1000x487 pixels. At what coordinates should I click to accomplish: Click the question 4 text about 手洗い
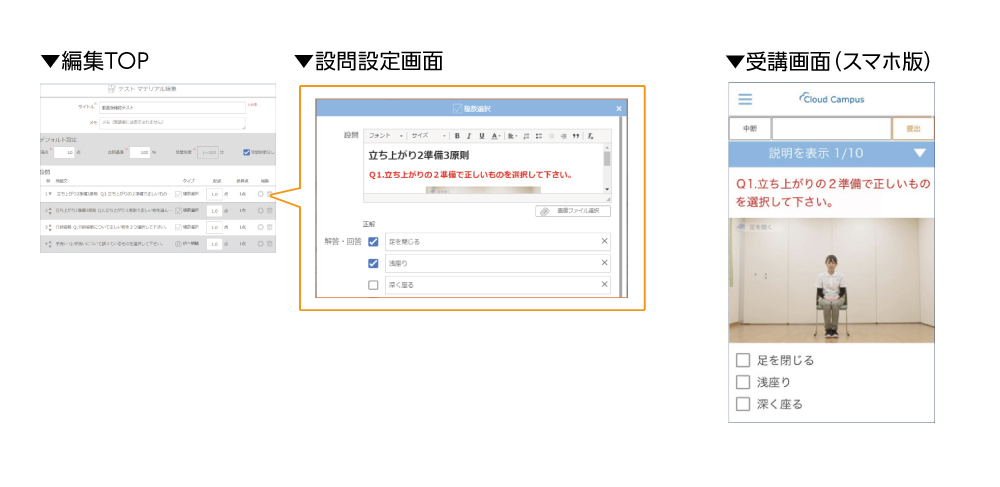tap(110, 244)
